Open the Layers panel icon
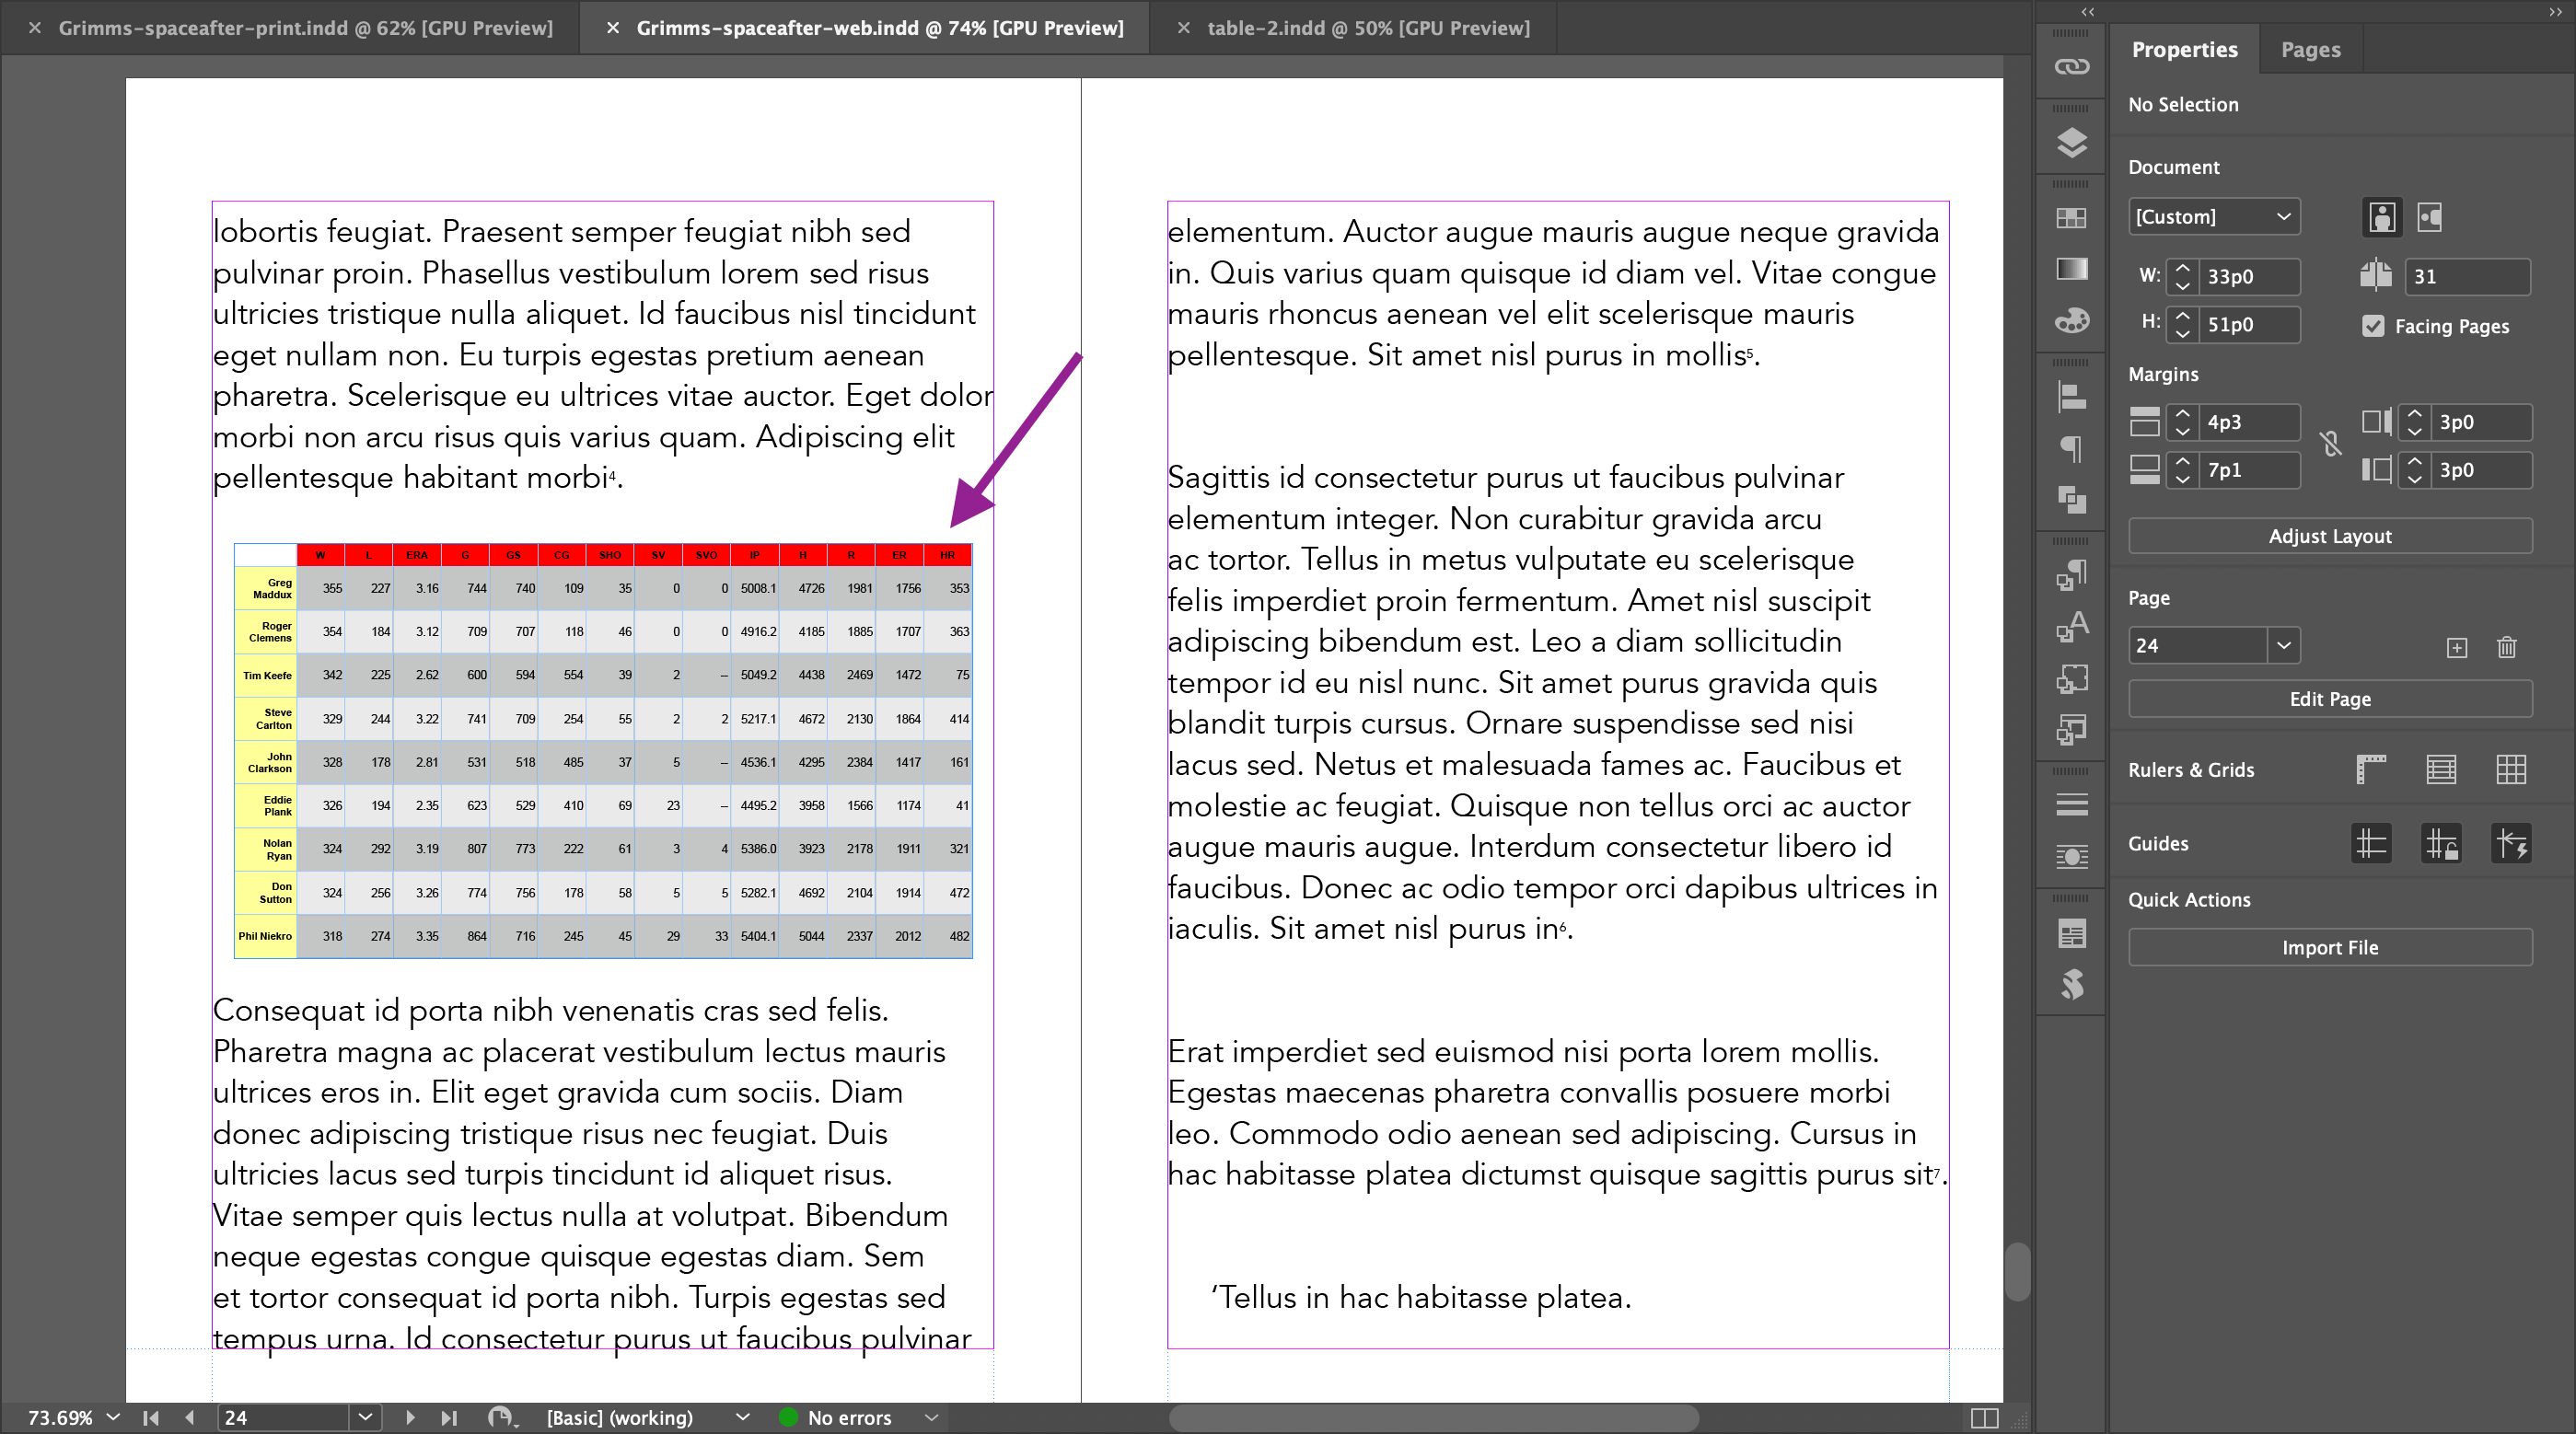The height and width of the screenshot is (1434, 2576). (2071, 143)
